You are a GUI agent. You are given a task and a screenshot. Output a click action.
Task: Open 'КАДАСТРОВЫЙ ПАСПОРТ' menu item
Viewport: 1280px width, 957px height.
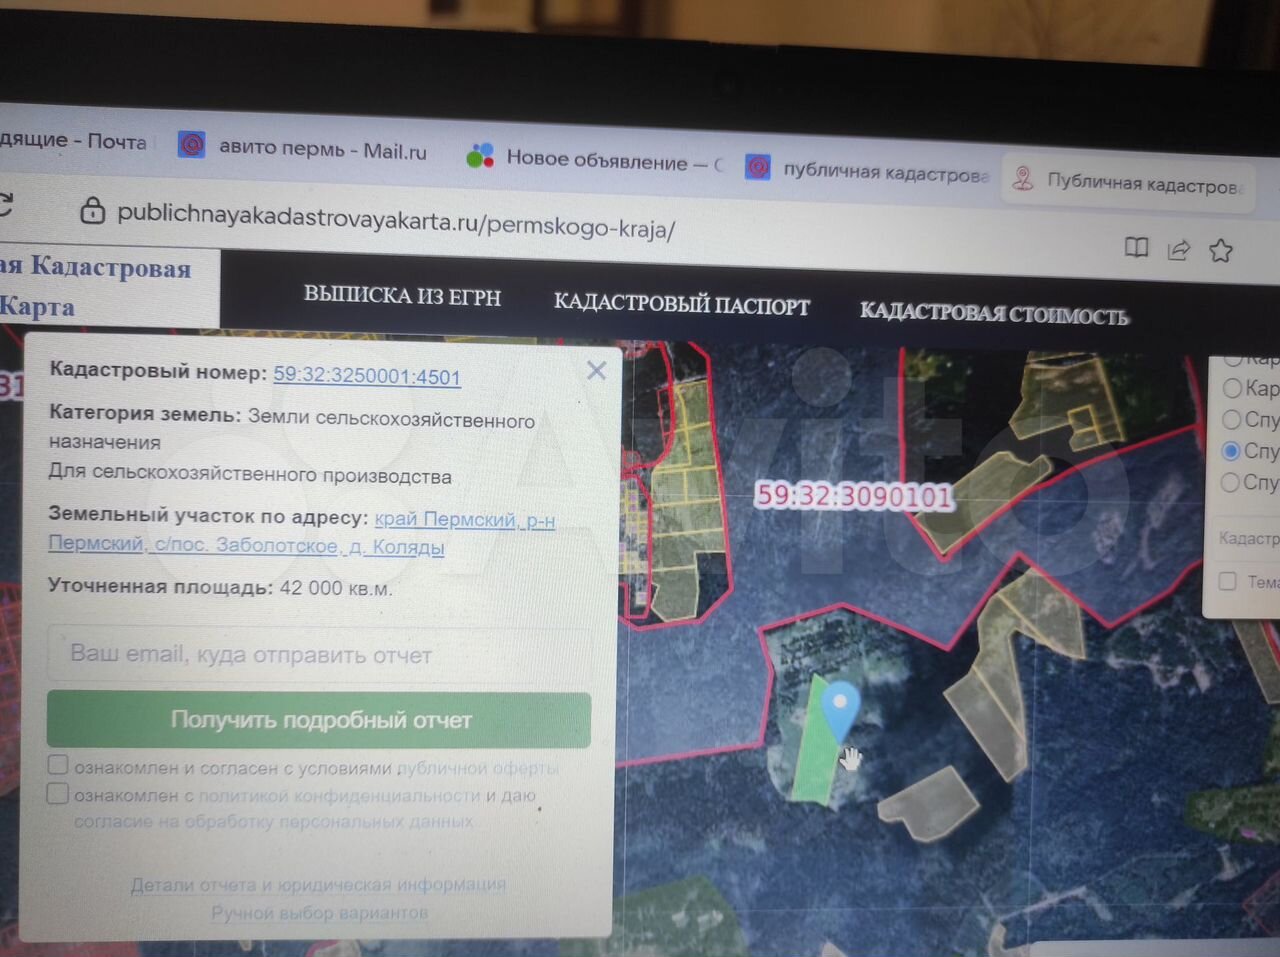coord(681,305)
